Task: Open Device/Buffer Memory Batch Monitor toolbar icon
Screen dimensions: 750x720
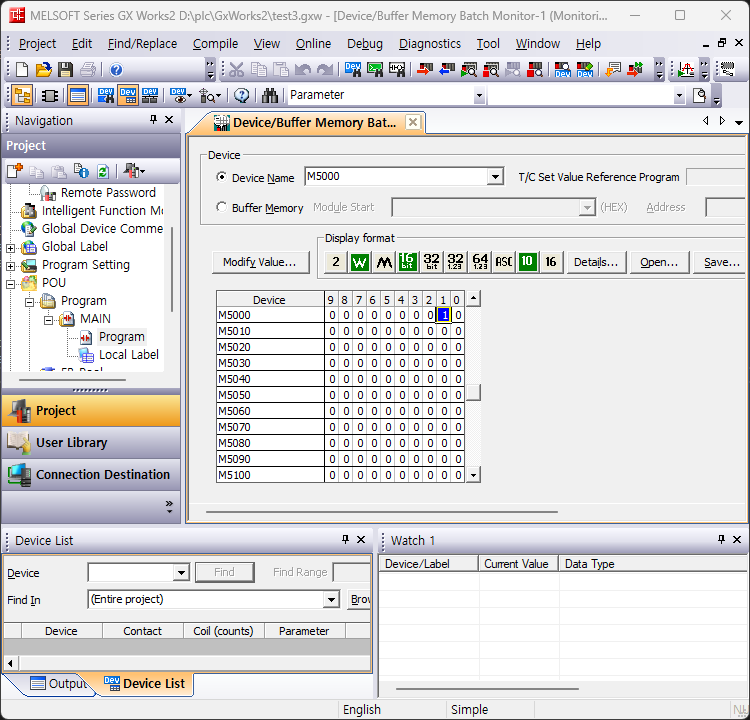Action: click(562, 70)
